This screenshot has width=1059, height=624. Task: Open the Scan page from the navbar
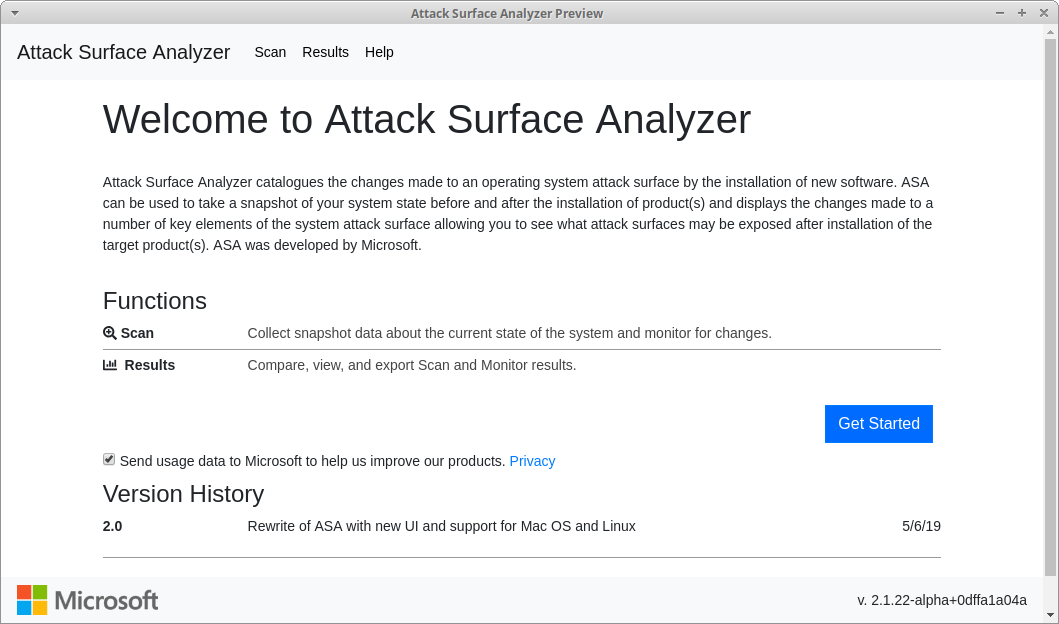click(270, 52)
